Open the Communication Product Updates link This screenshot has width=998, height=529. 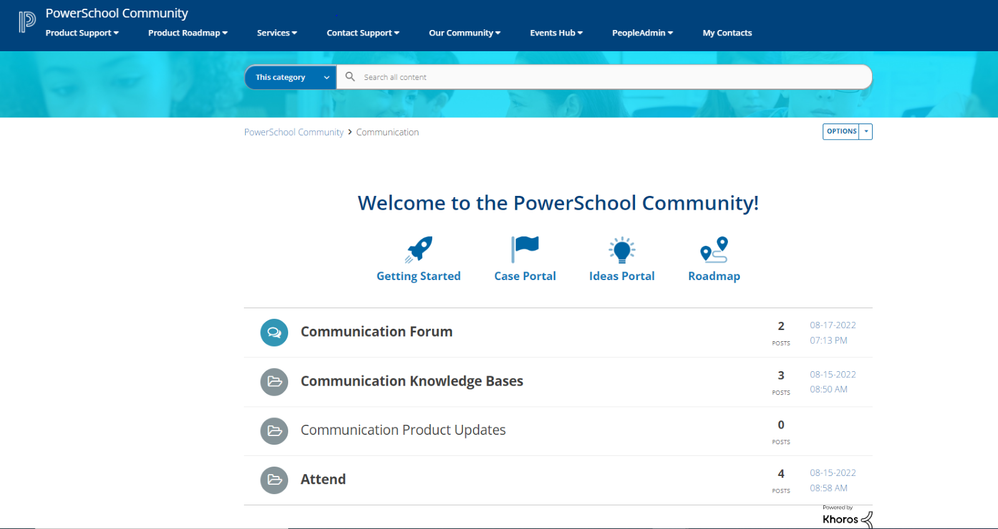coord(403,430)
